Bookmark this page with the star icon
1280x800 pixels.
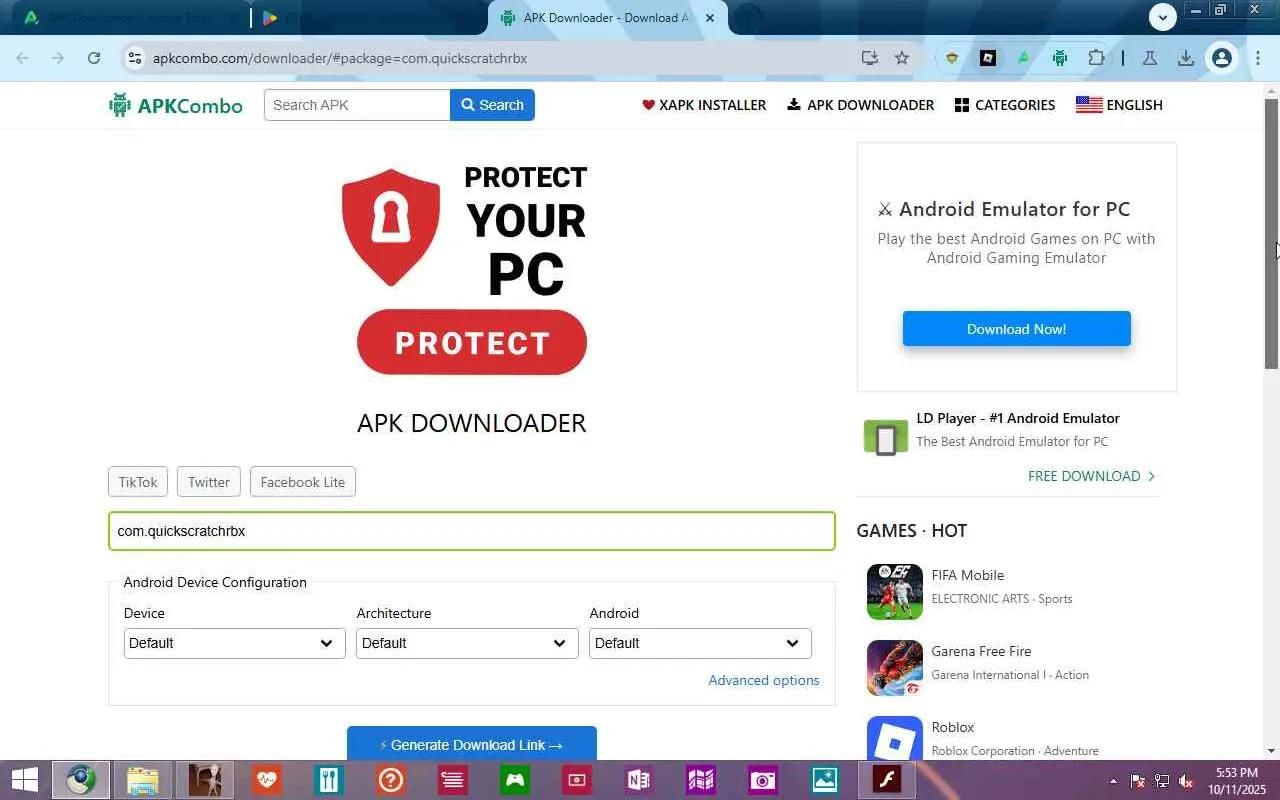pos(902,58)
